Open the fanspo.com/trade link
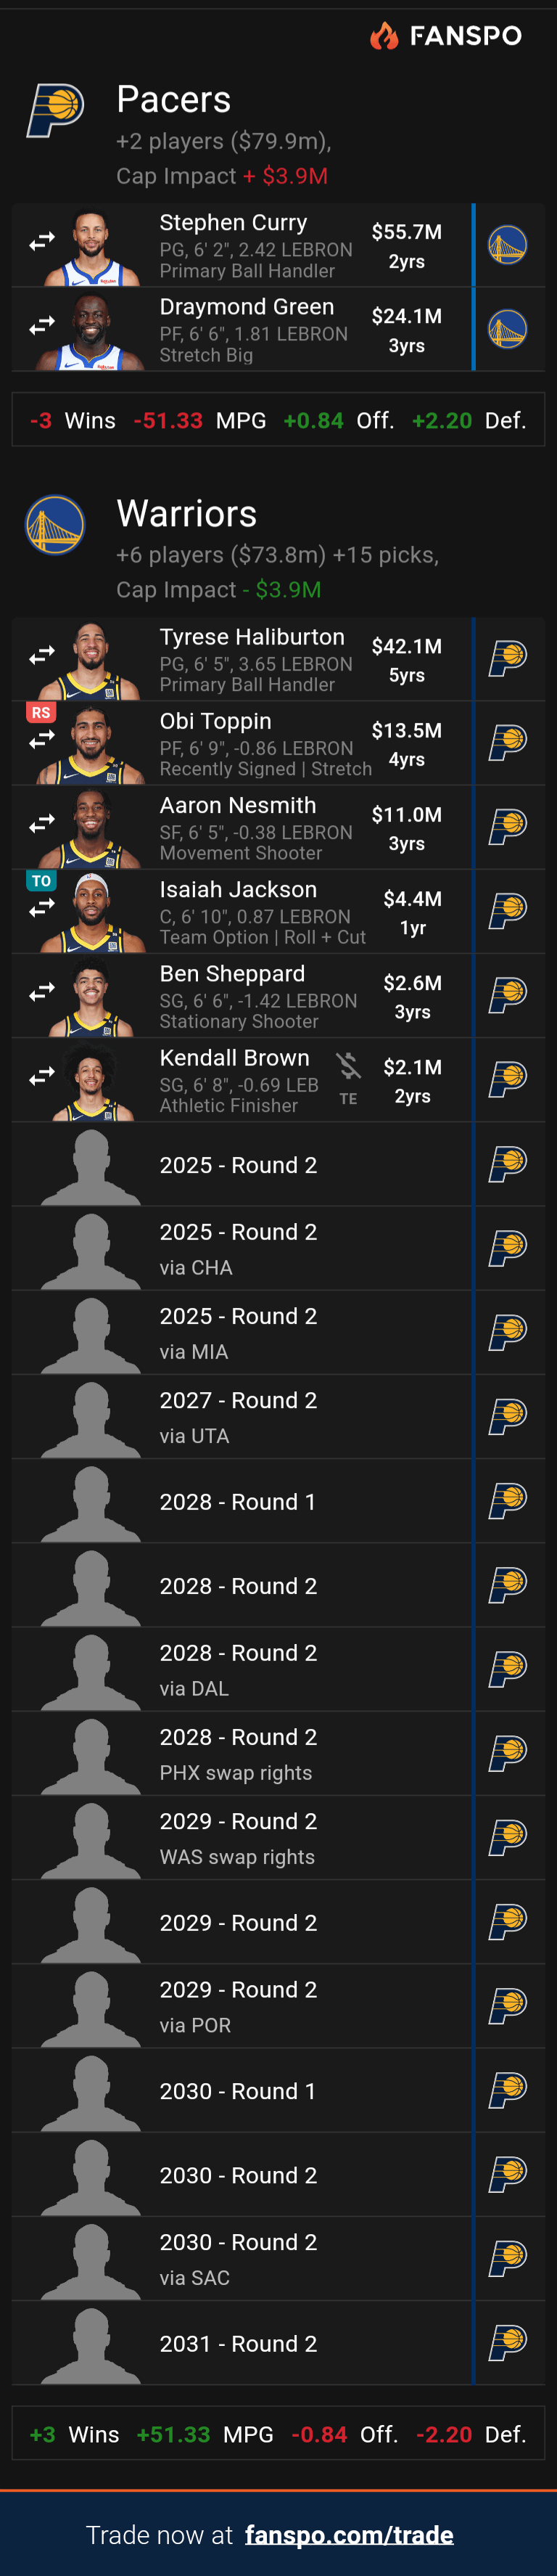This screenshot has height=2576, width=557. (349, 2534)
